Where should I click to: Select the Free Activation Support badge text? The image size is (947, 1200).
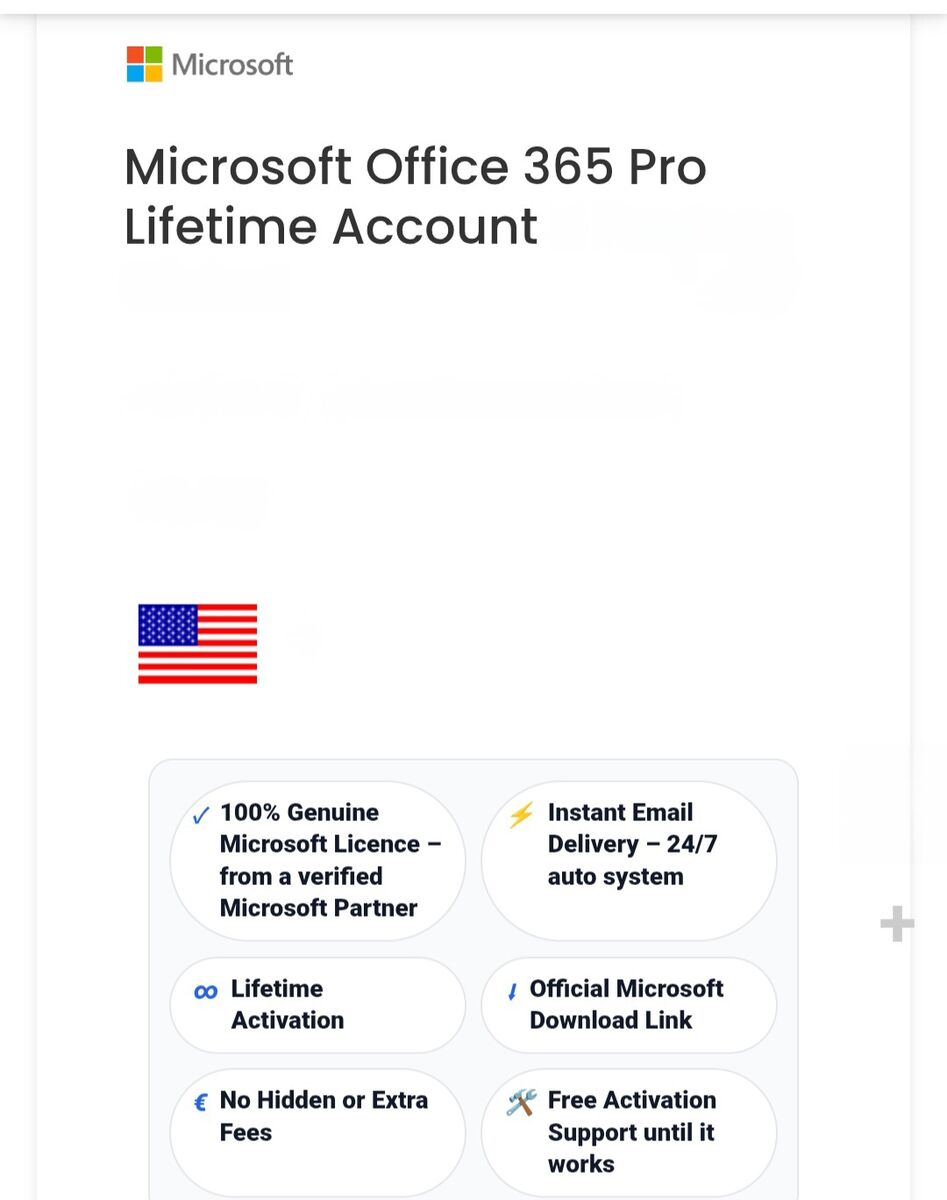tap(631, 1132)
